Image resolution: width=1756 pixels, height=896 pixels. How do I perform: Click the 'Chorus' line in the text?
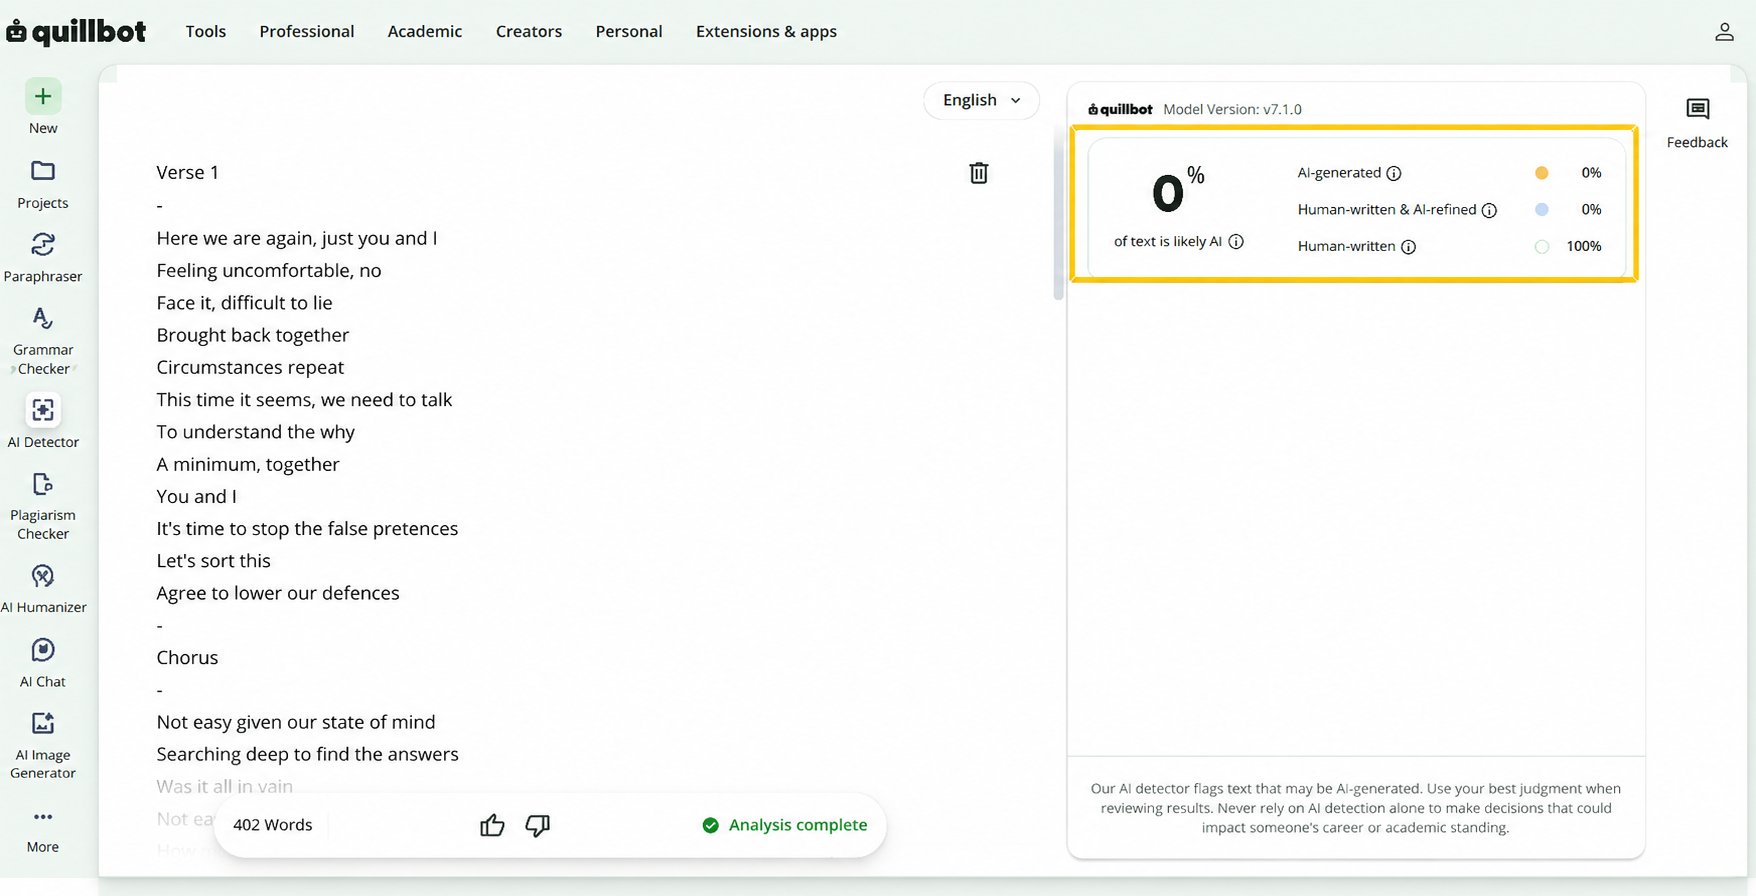tap(187, 658)
